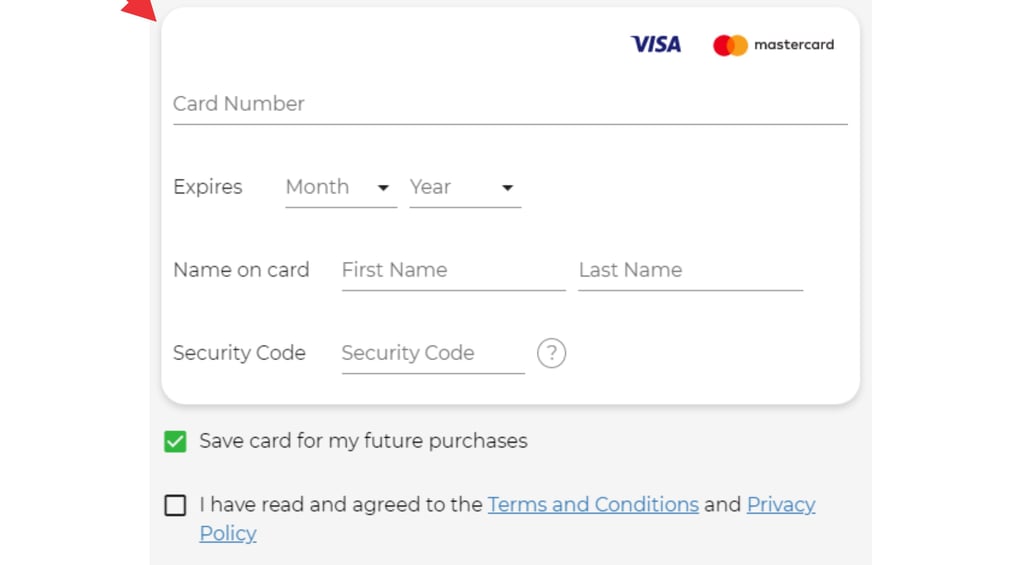Click the Year dropdown arrow
The width and height of the screenshot is (1024, 565).
(507, 188)
